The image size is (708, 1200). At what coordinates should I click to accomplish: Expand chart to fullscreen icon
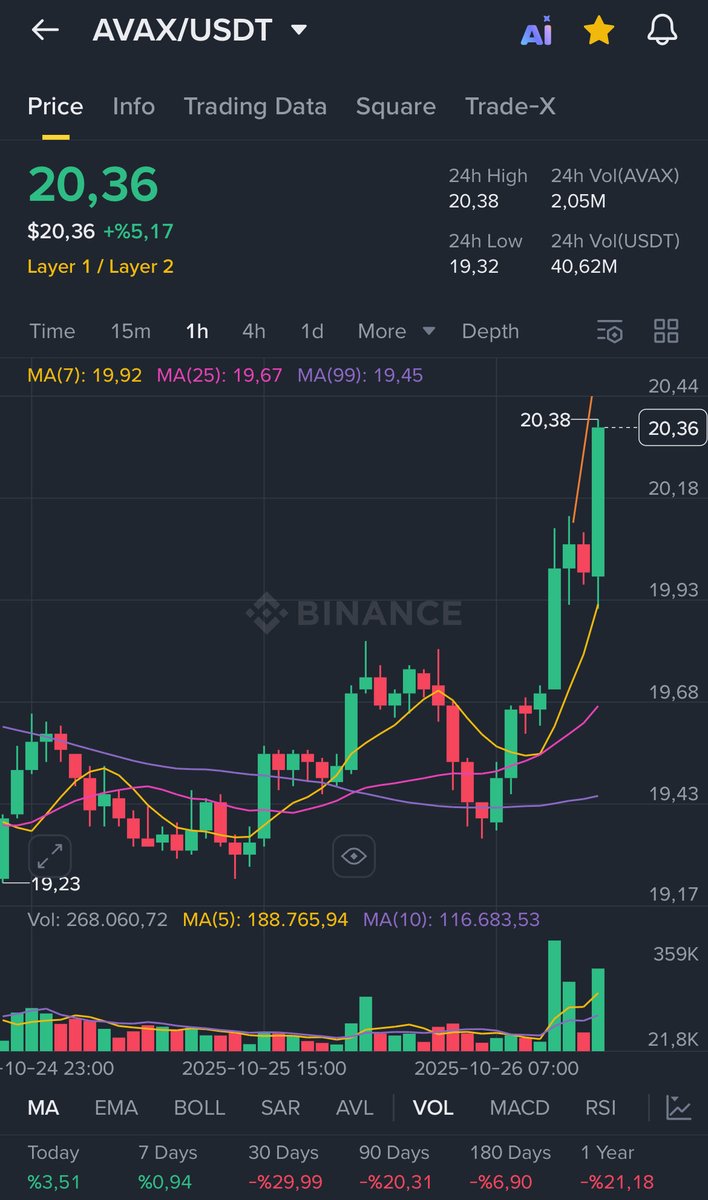(x=50, y=856)
